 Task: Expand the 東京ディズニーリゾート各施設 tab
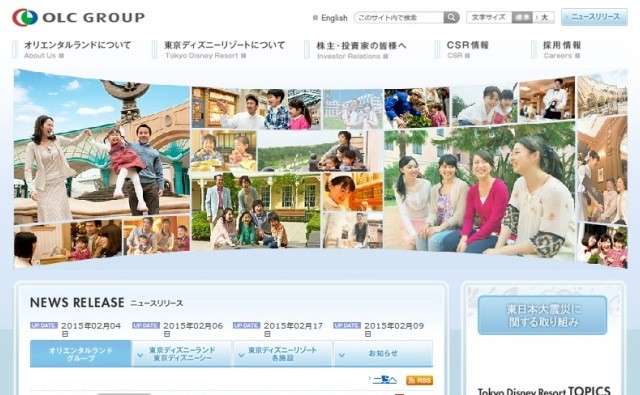[283, 354]
